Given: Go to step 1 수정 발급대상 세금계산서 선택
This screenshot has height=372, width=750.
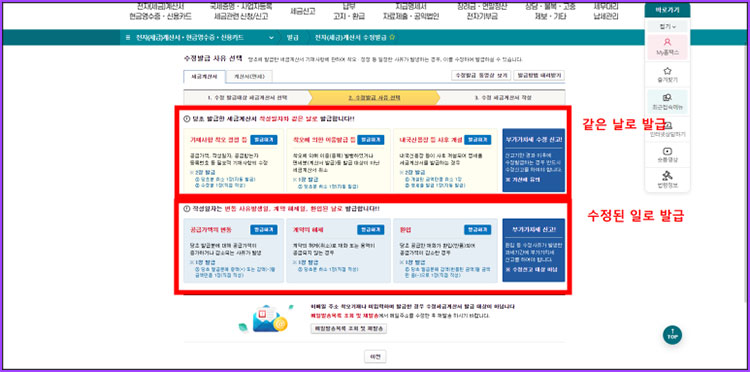Looking at the screenshot, I should click(x=247, y=97).
